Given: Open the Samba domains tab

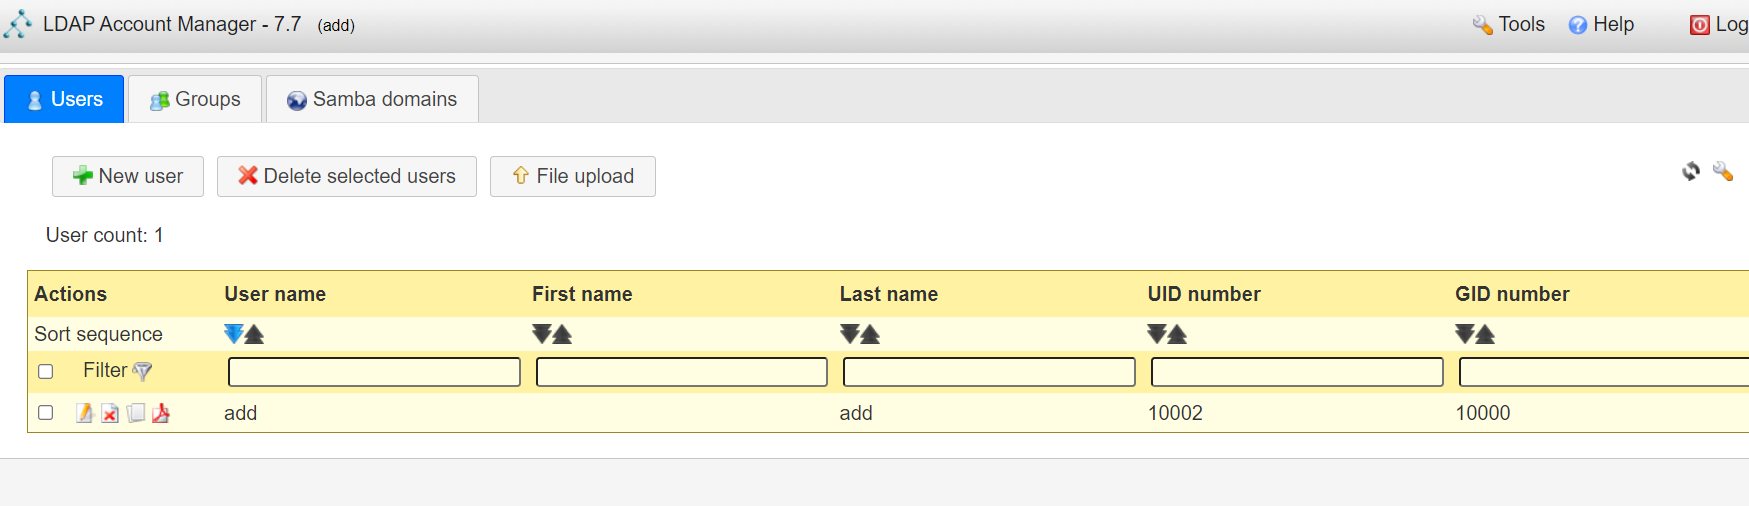Looking at the screenshot, I should coord(372,99).
